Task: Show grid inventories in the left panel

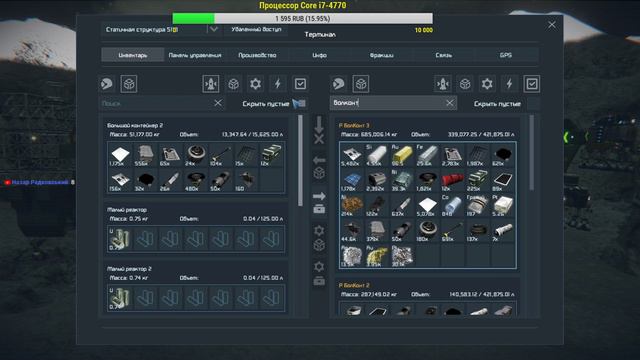Action: coord(129,84)
